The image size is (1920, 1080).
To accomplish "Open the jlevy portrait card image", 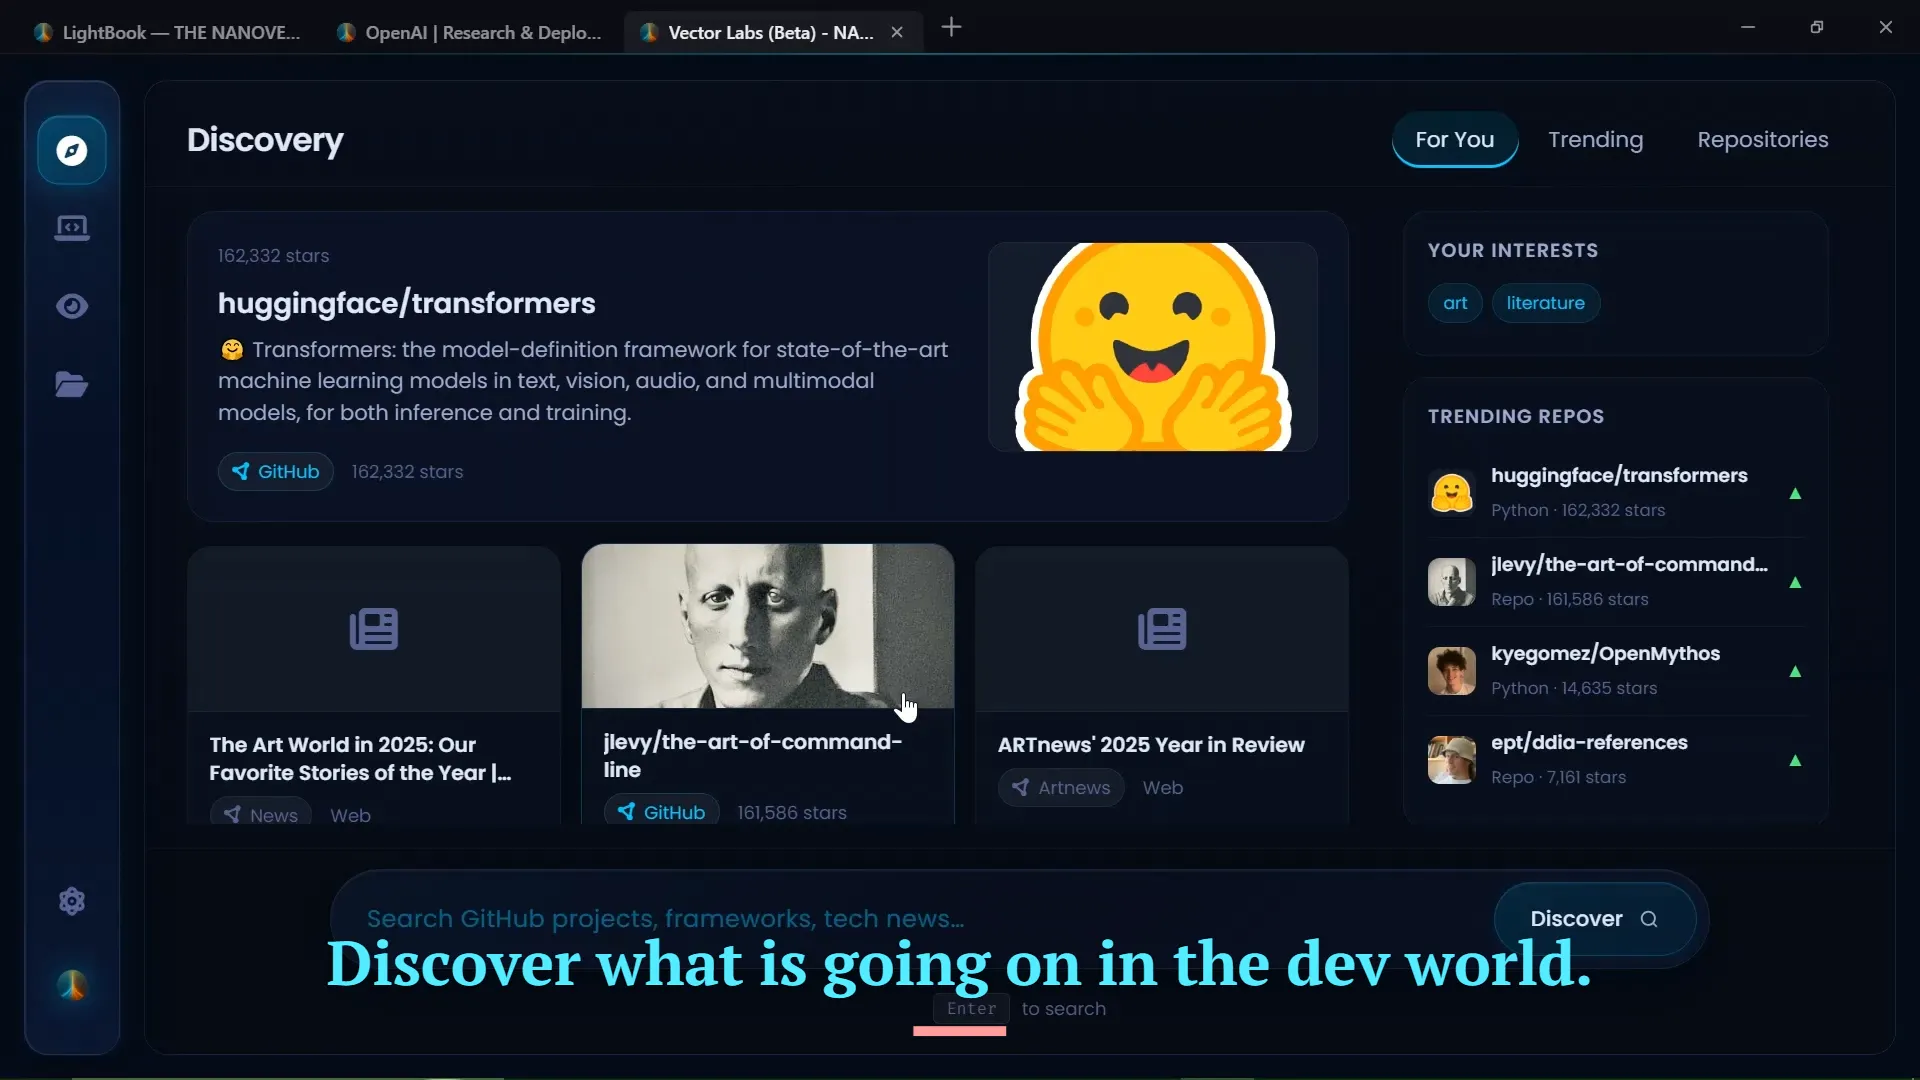I will [x=768, y=626].
